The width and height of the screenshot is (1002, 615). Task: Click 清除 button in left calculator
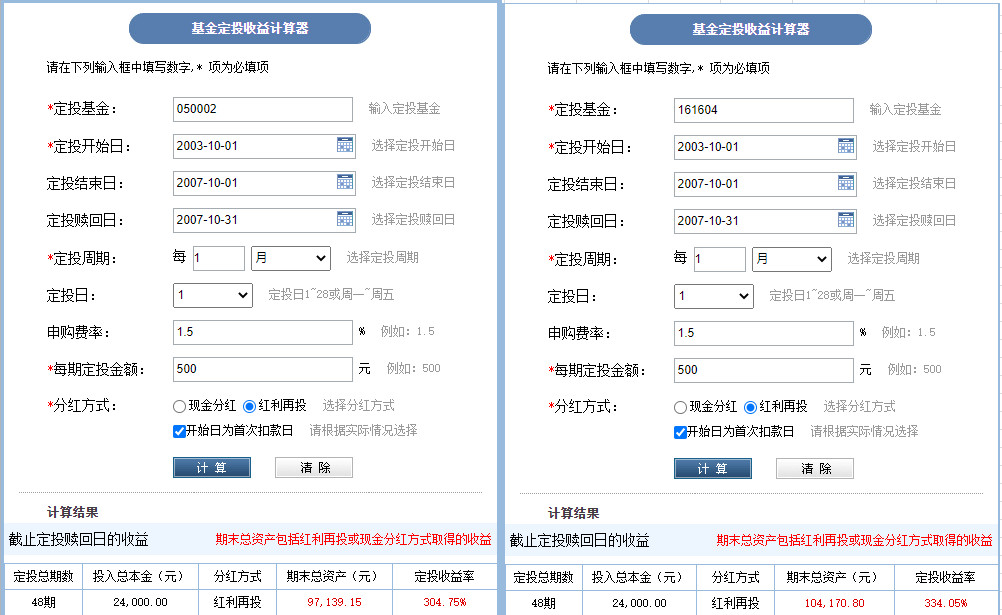[314, 467]
